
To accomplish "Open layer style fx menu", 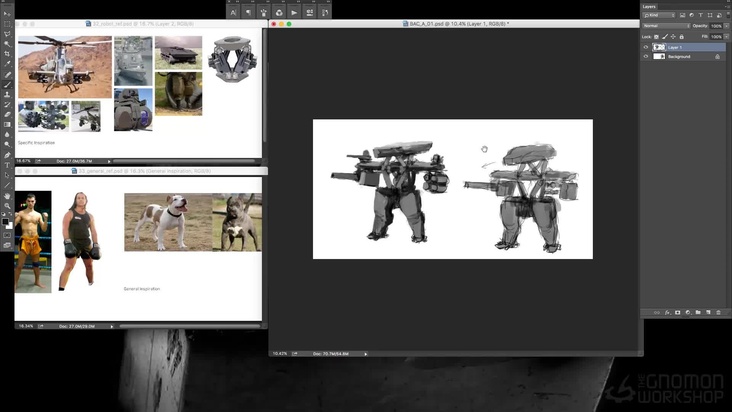I will pyautogui.click(x=668, y=312).
